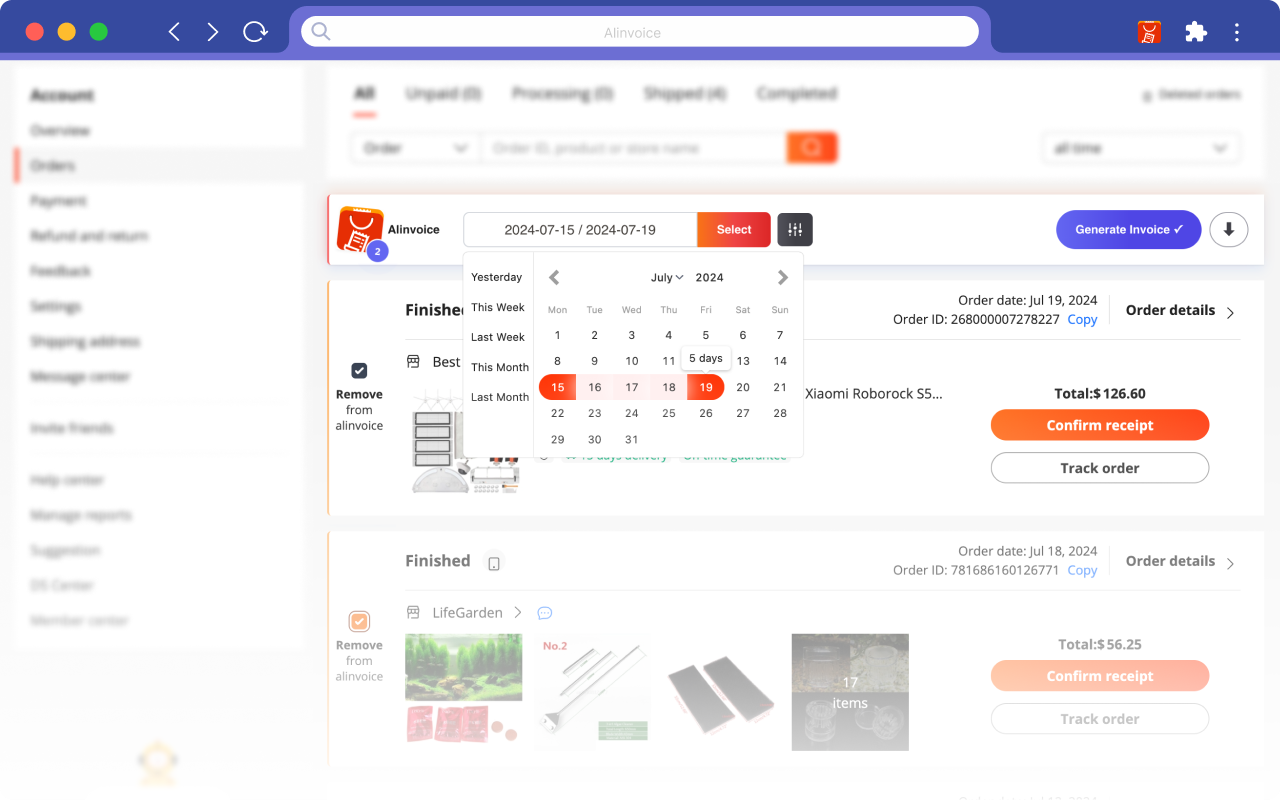Viewport: 1280px width, 800px height.
Task: Expand the all time filter dropdown
Action: [x=1140, y=147]
